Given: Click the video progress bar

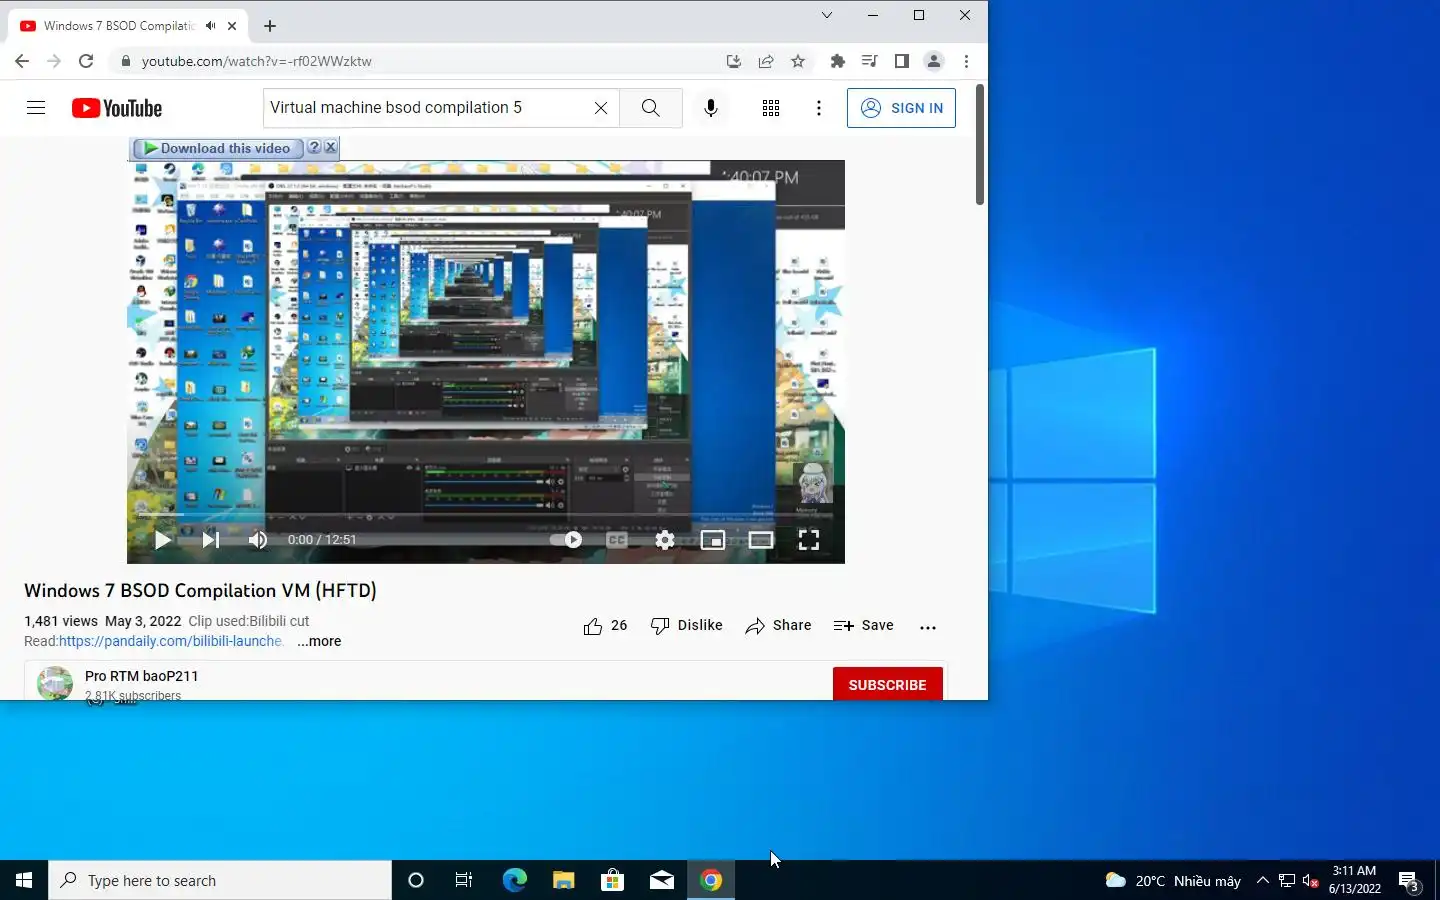Looking at the screenshot, I should [x=486, y=516].
